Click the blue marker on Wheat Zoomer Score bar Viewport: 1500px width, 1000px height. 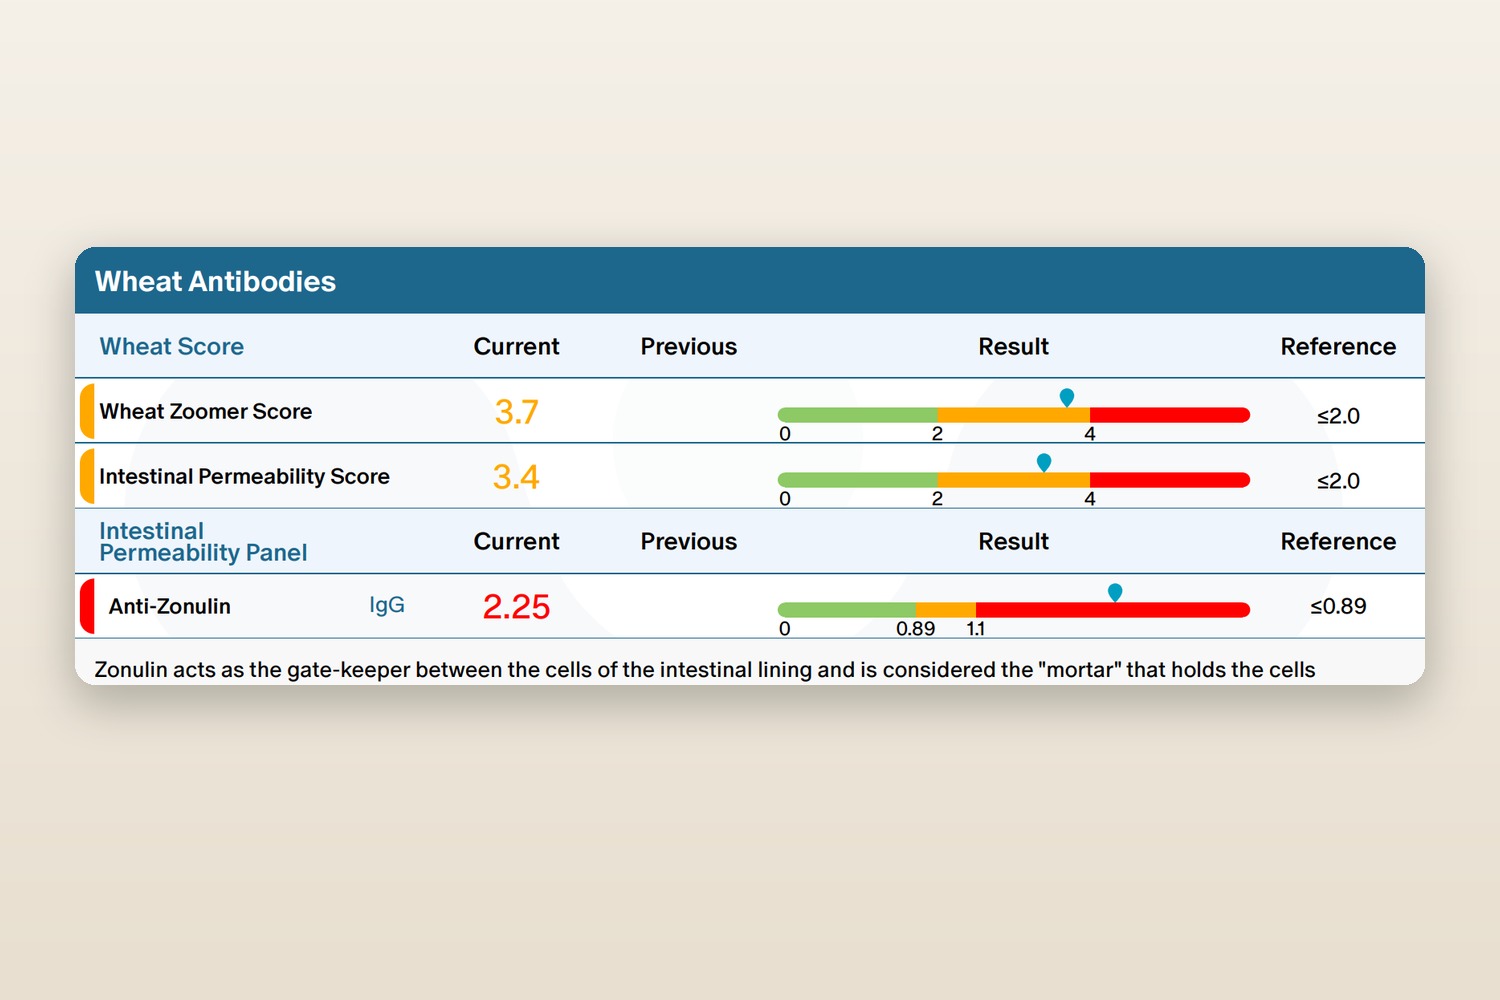[1067, 397]
